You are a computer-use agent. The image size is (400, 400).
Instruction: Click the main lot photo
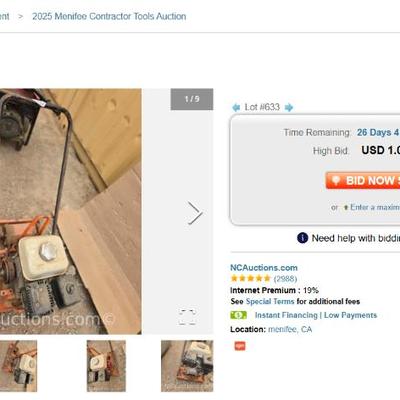click(x=71, y=211)
